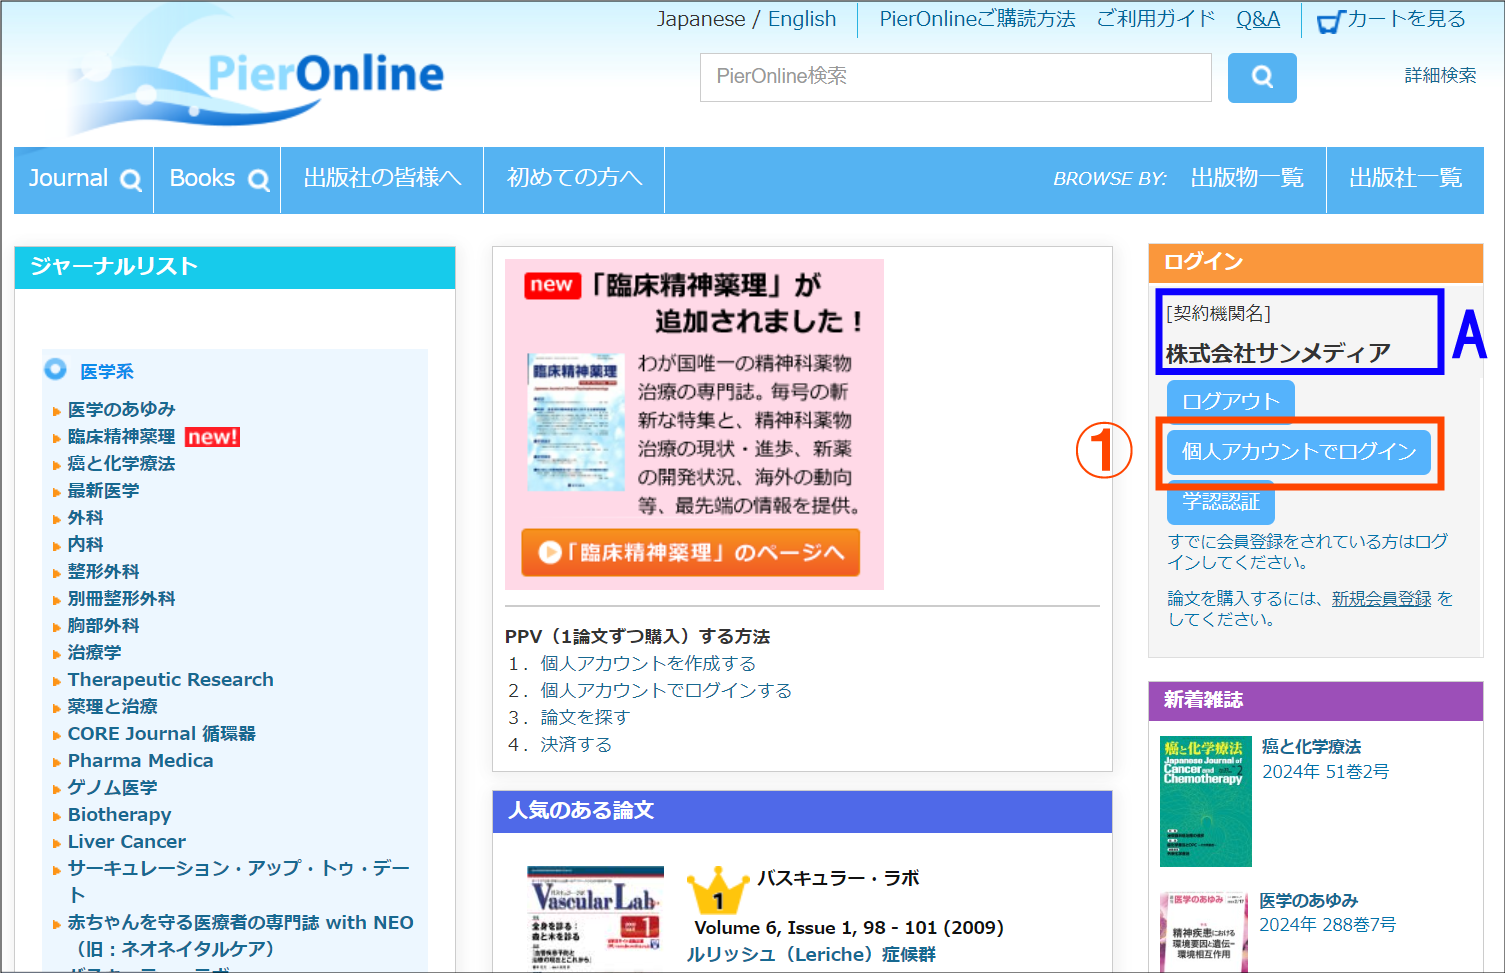Viewport: 1505px width, 973px height.
Task: Open 2024年 51巻2号 issue link
Action: [x=1325, y=771]
